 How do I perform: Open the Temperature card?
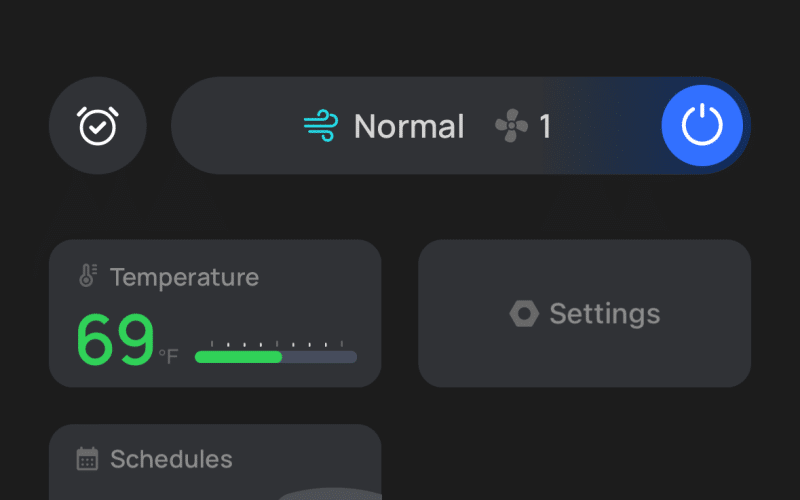[215, 313]
